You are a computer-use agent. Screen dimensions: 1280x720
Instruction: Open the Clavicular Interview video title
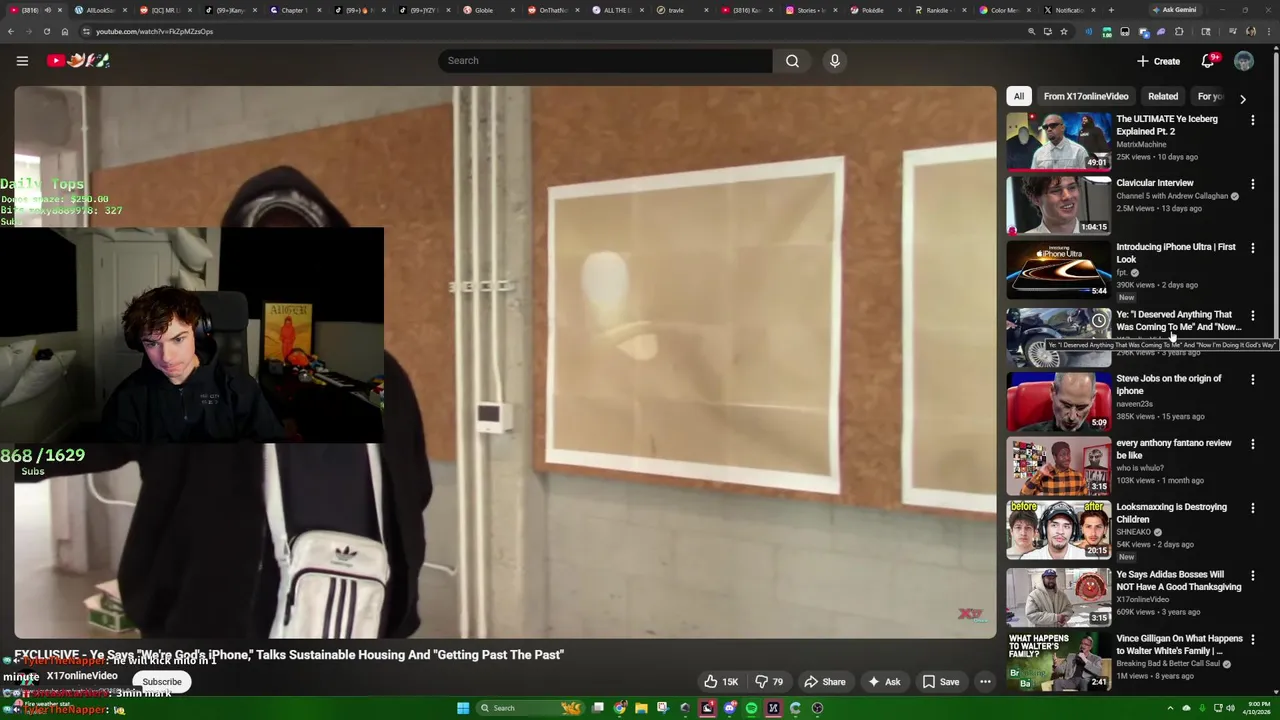pos(1155,183)
